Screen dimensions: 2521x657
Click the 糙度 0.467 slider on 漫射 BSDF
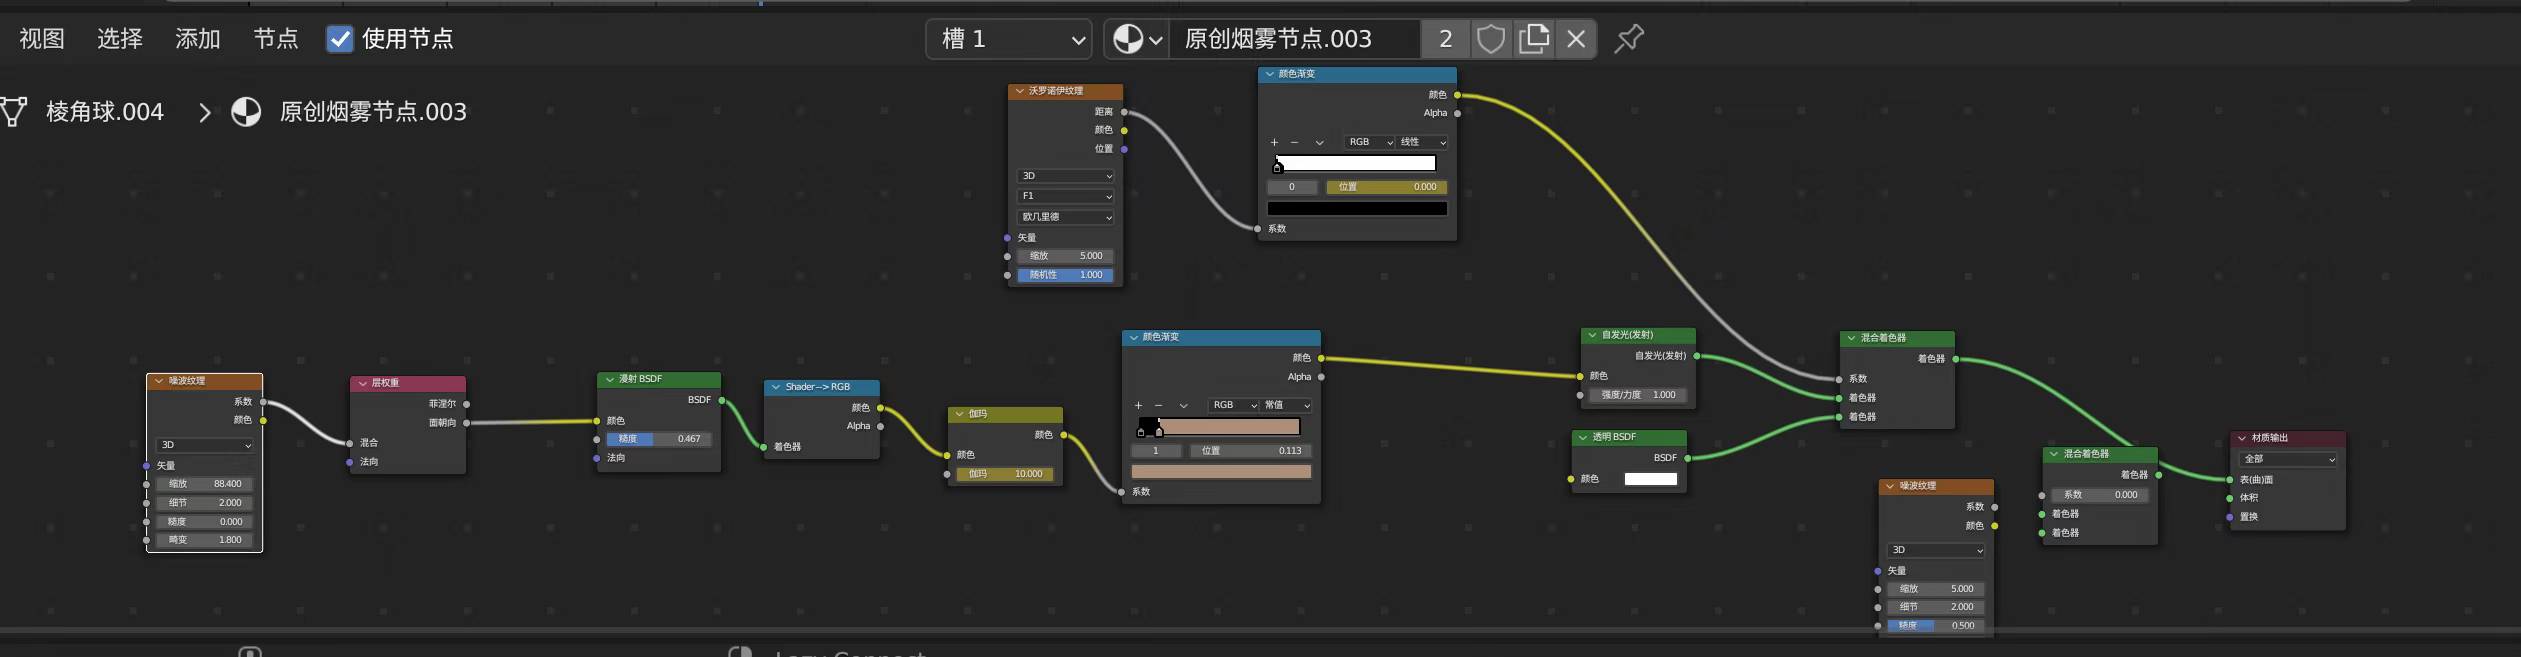tap(658, 439)
